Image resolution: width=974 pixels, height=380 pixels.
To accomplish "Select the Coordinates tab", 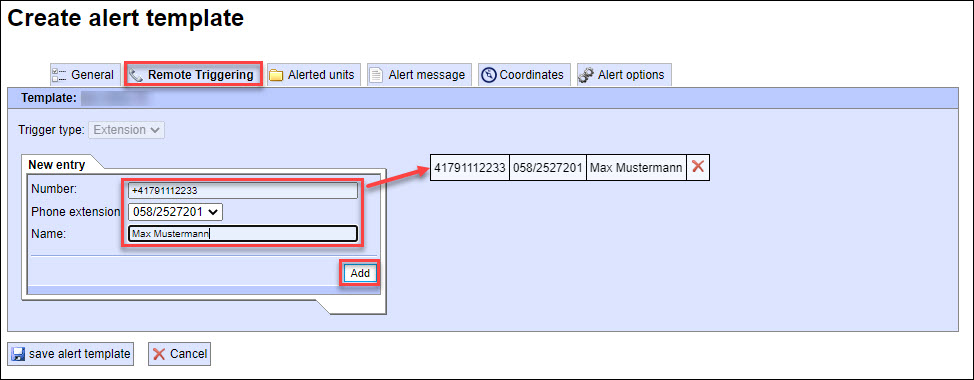I will [x=524, y=75].
